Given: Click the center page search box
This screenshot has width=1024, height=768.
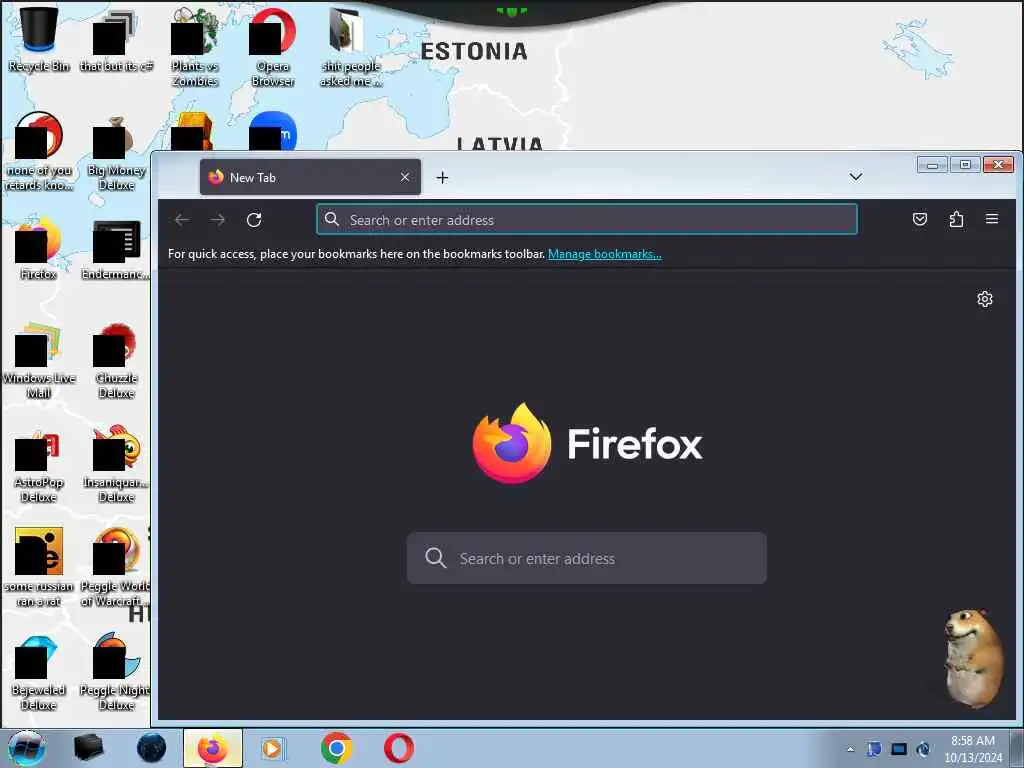Looking at the screenshot, I should click(586, 558).
